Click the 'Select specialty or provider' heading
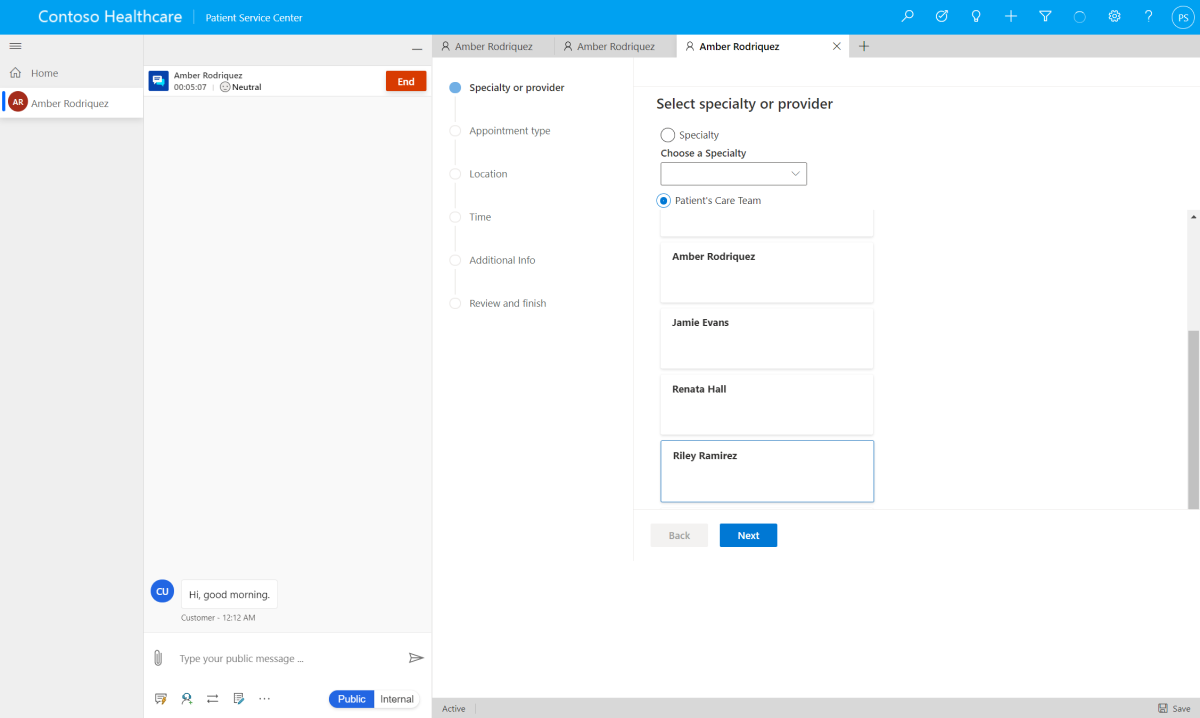1200x718 pixels. click(744, 104)
